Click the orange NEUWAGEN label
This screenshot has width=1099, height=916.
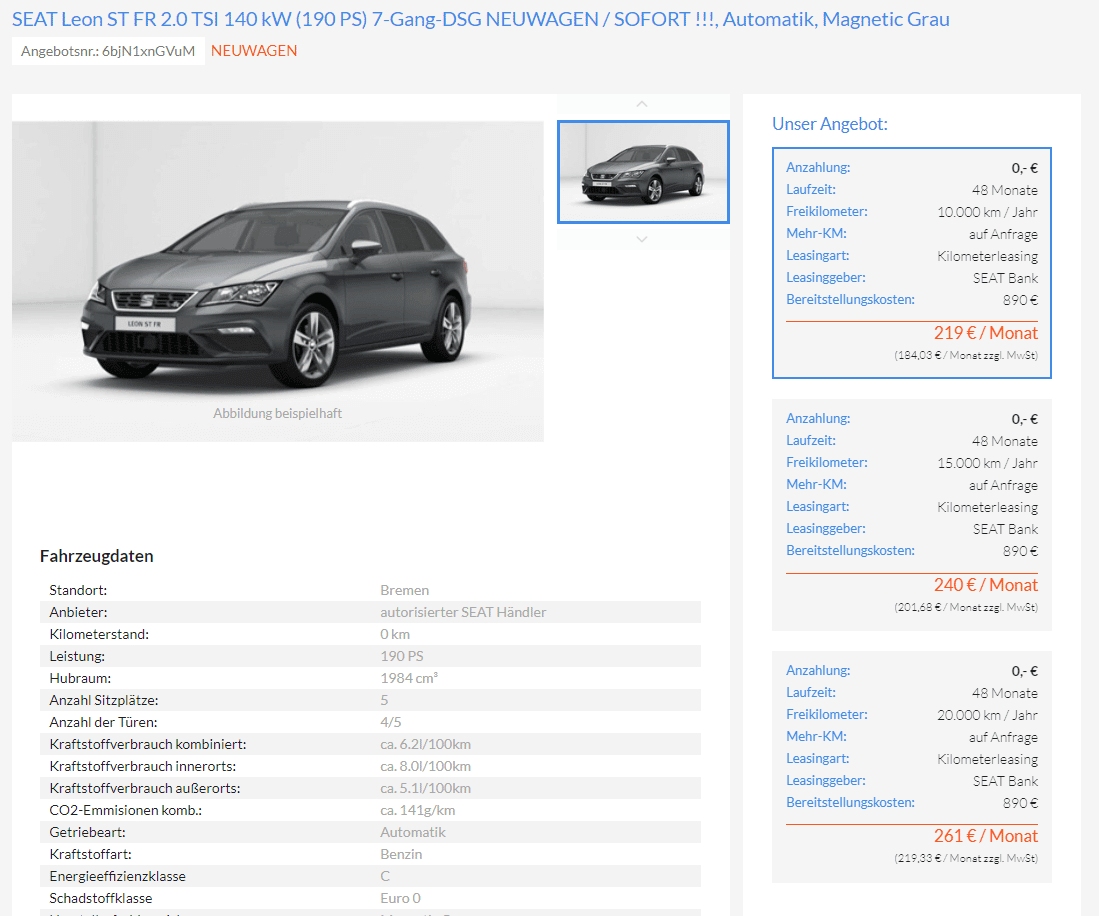[x=254, y=50]
